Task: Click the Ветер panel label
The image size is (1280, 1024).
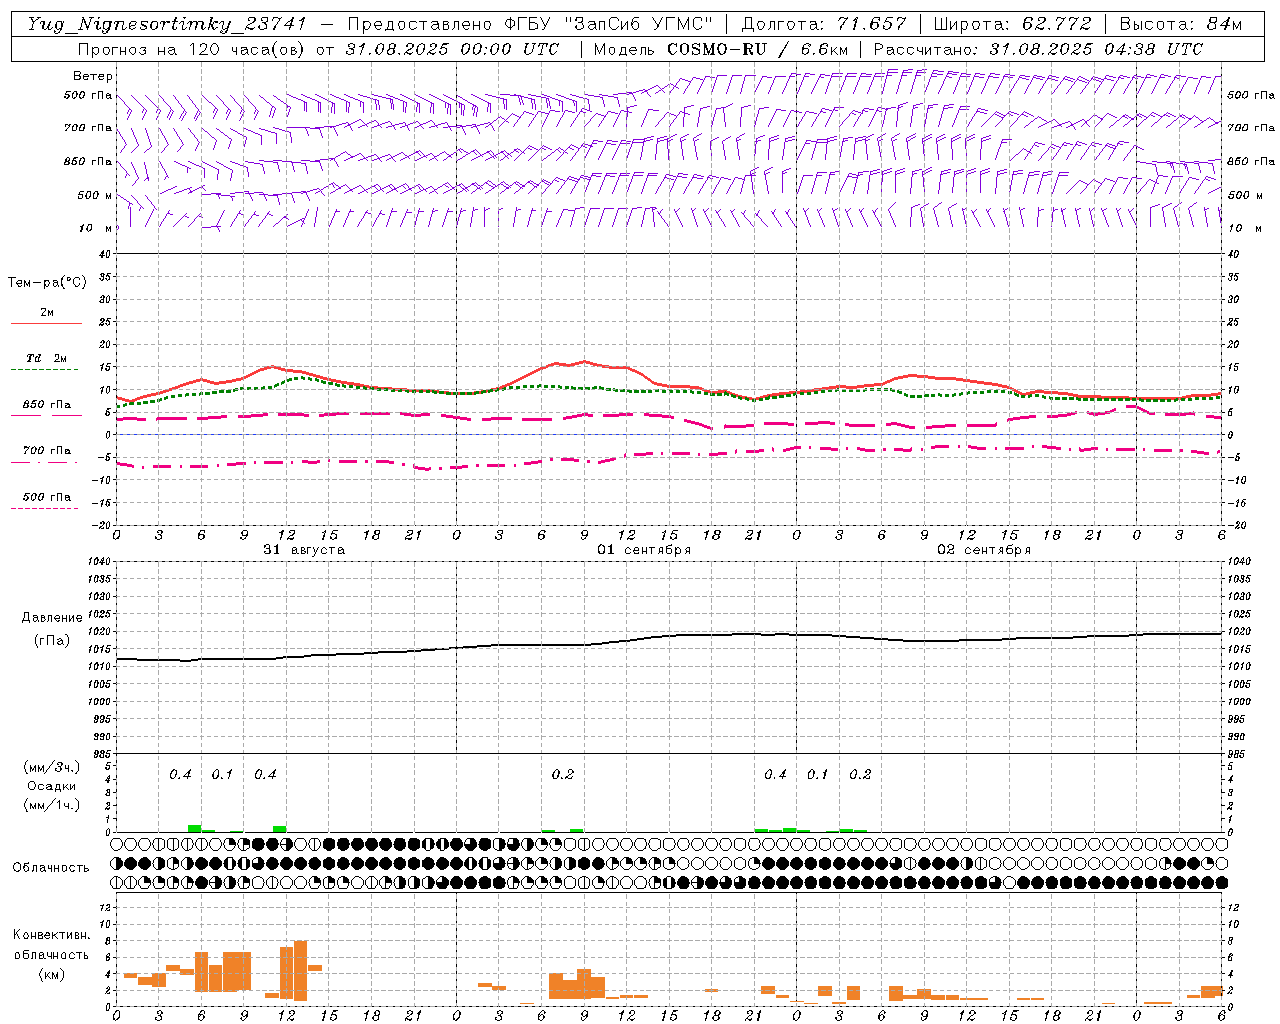Action: pyautogui.click(x=93, y=76)
